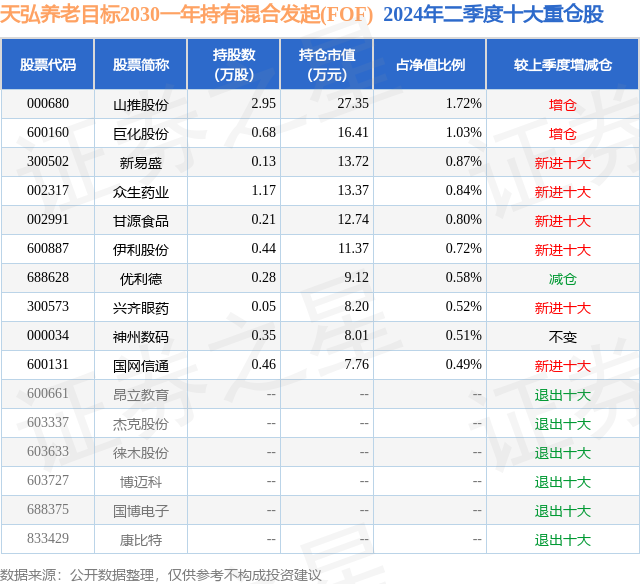640x584 pixels.
Task: Select the 巨化股份 stock name
Action: click(x=141, y=134)
